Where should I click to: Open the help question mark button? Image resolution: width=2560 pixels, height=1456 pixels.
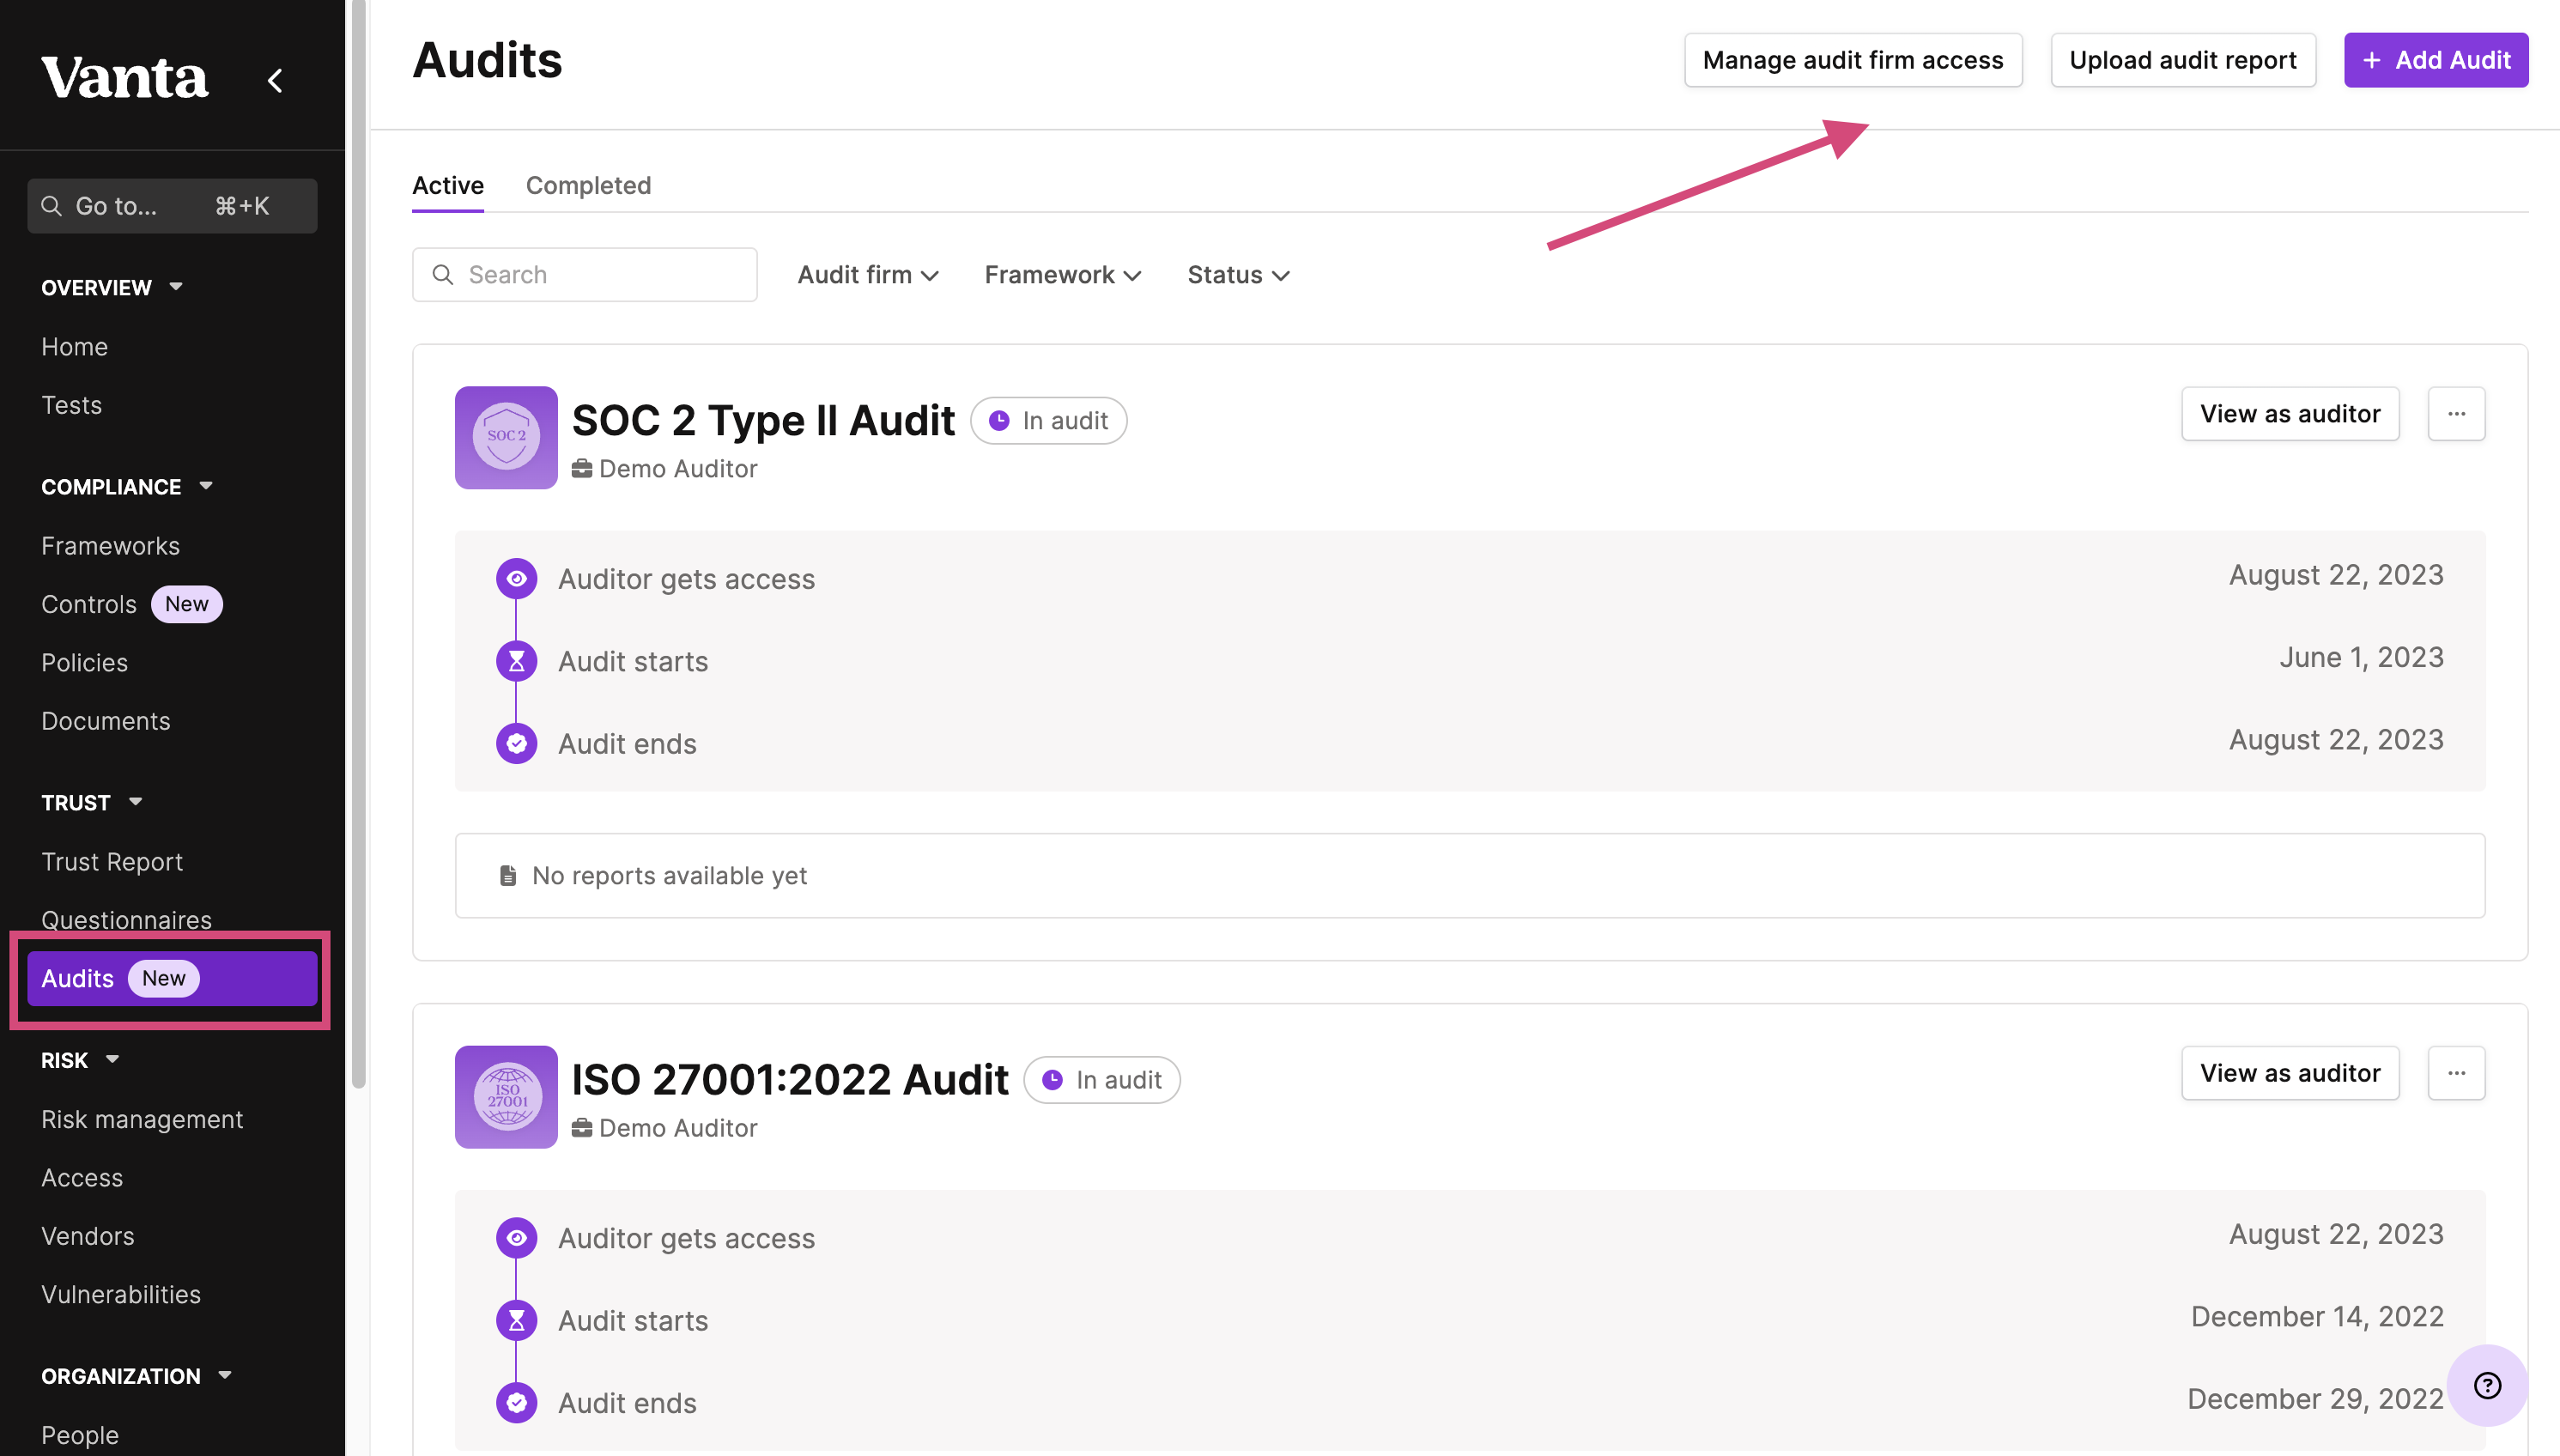(x=2487, y=1385)
